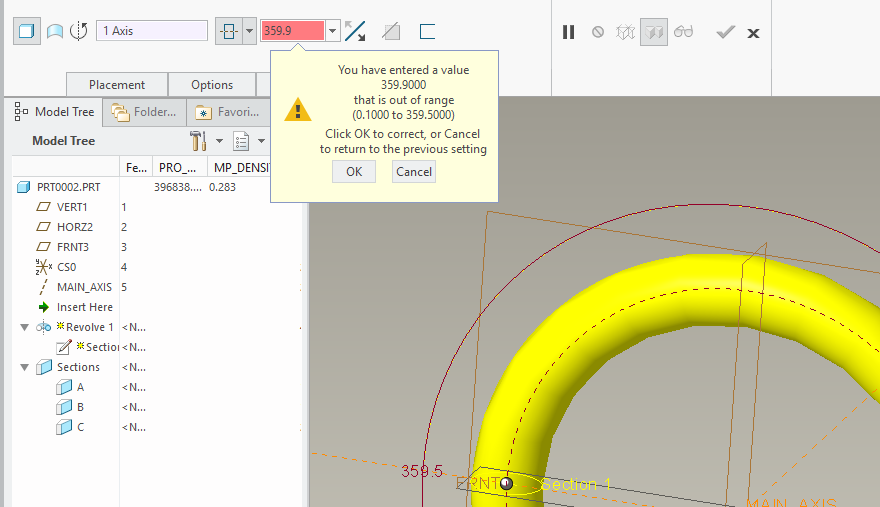
Task: Open Model Tree settings hammer icon
Action: (x=197, y=141)
